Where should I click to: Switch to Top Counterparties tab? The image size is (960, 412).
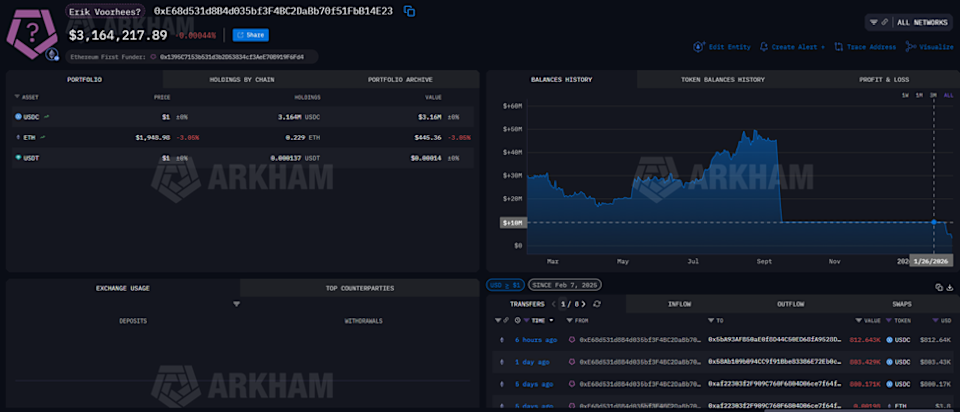(x=360, y=288)
